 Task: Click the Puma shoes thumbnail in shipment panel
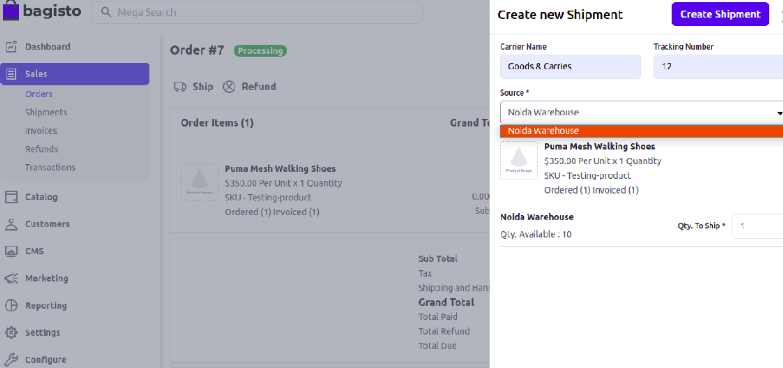tap(519, 160)
